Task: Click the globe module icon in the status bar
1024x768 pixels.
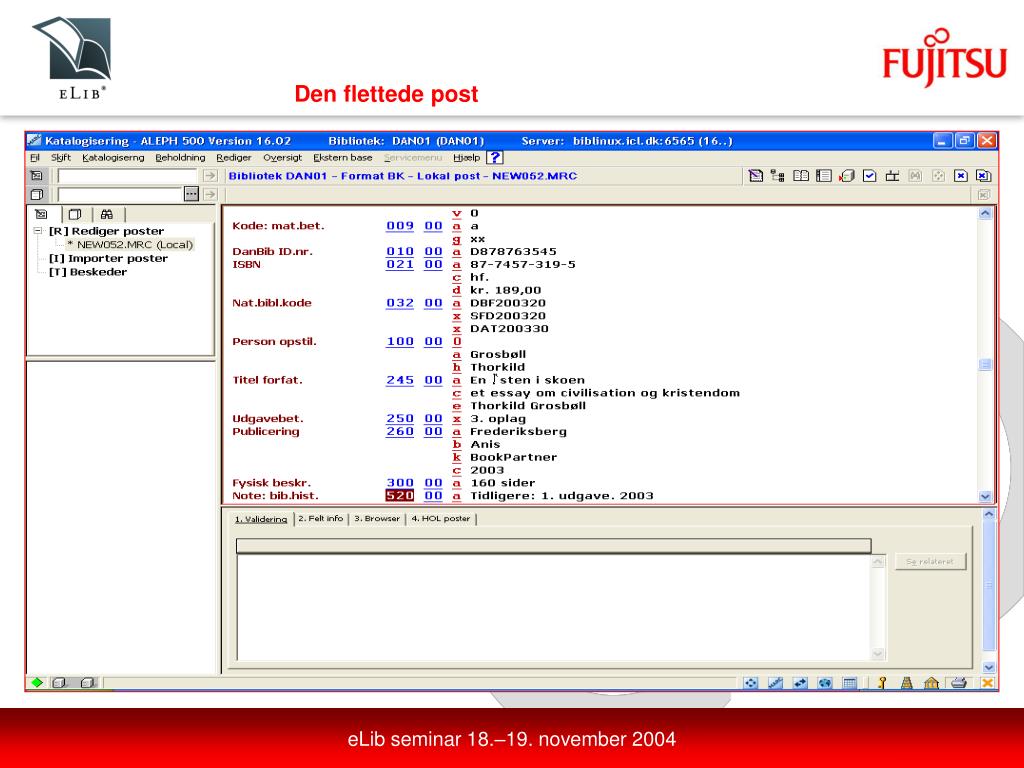Action: tap(825, 683)
